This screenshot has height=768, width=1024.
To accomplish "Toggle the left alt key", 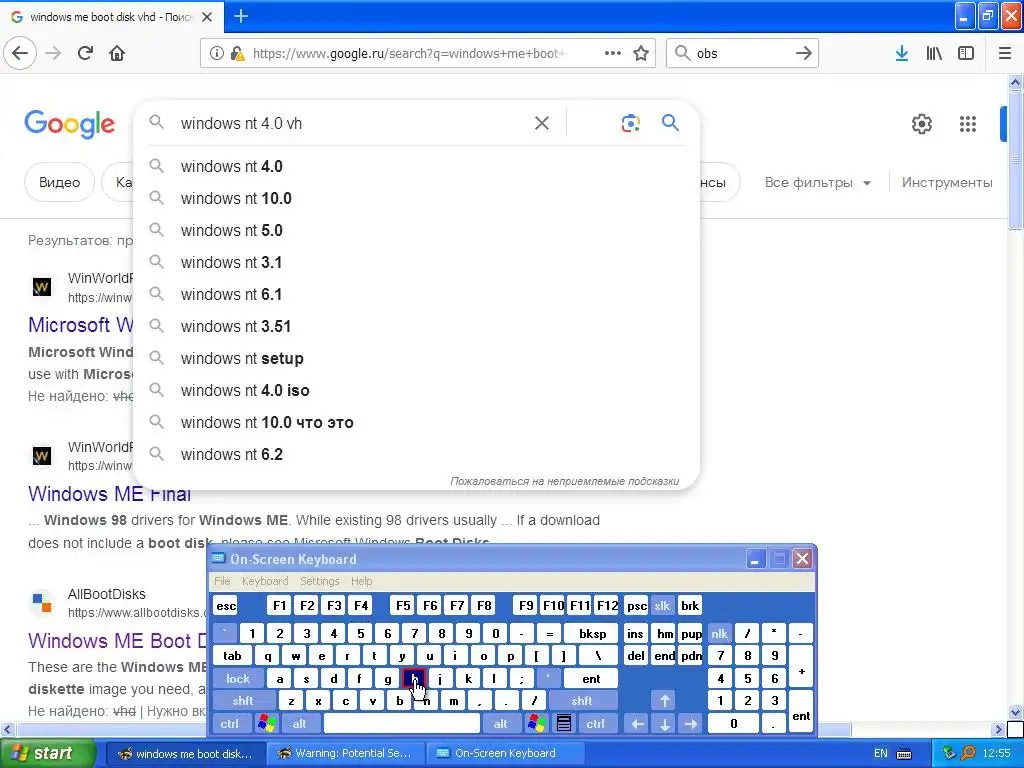I will 300,724.
